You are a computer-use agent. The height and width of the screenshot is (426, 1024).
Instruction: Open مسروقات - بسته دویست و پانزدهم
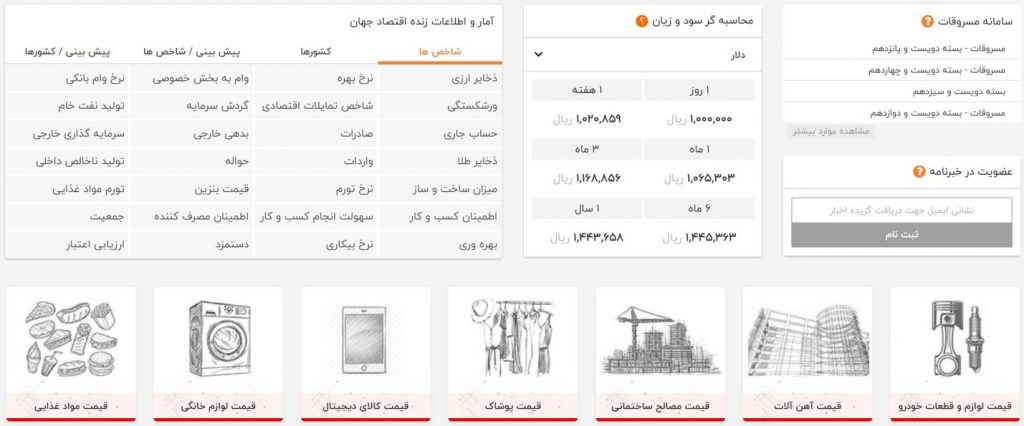938,49
